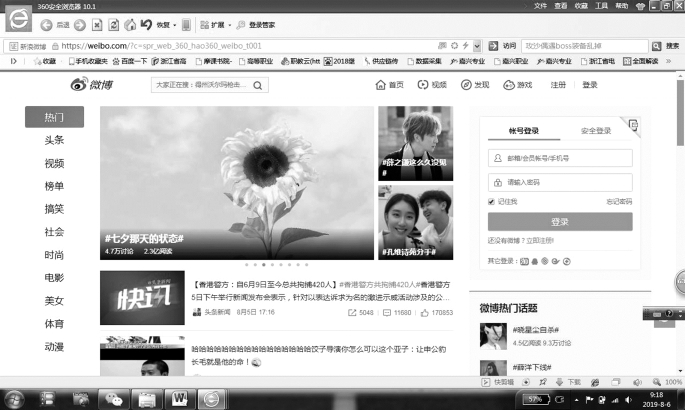
Task: Click the page vertical scrollbar thumb
Action: [680, 113]
